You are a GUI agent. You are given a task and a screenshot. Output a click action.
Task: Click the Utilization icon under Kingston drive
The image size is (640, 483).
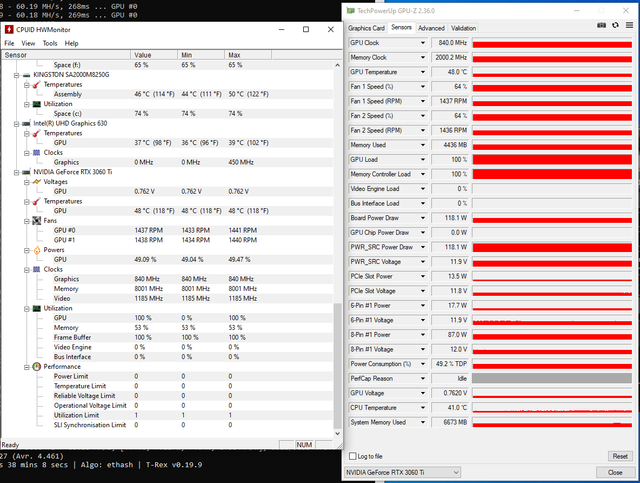tap(37, 104)
